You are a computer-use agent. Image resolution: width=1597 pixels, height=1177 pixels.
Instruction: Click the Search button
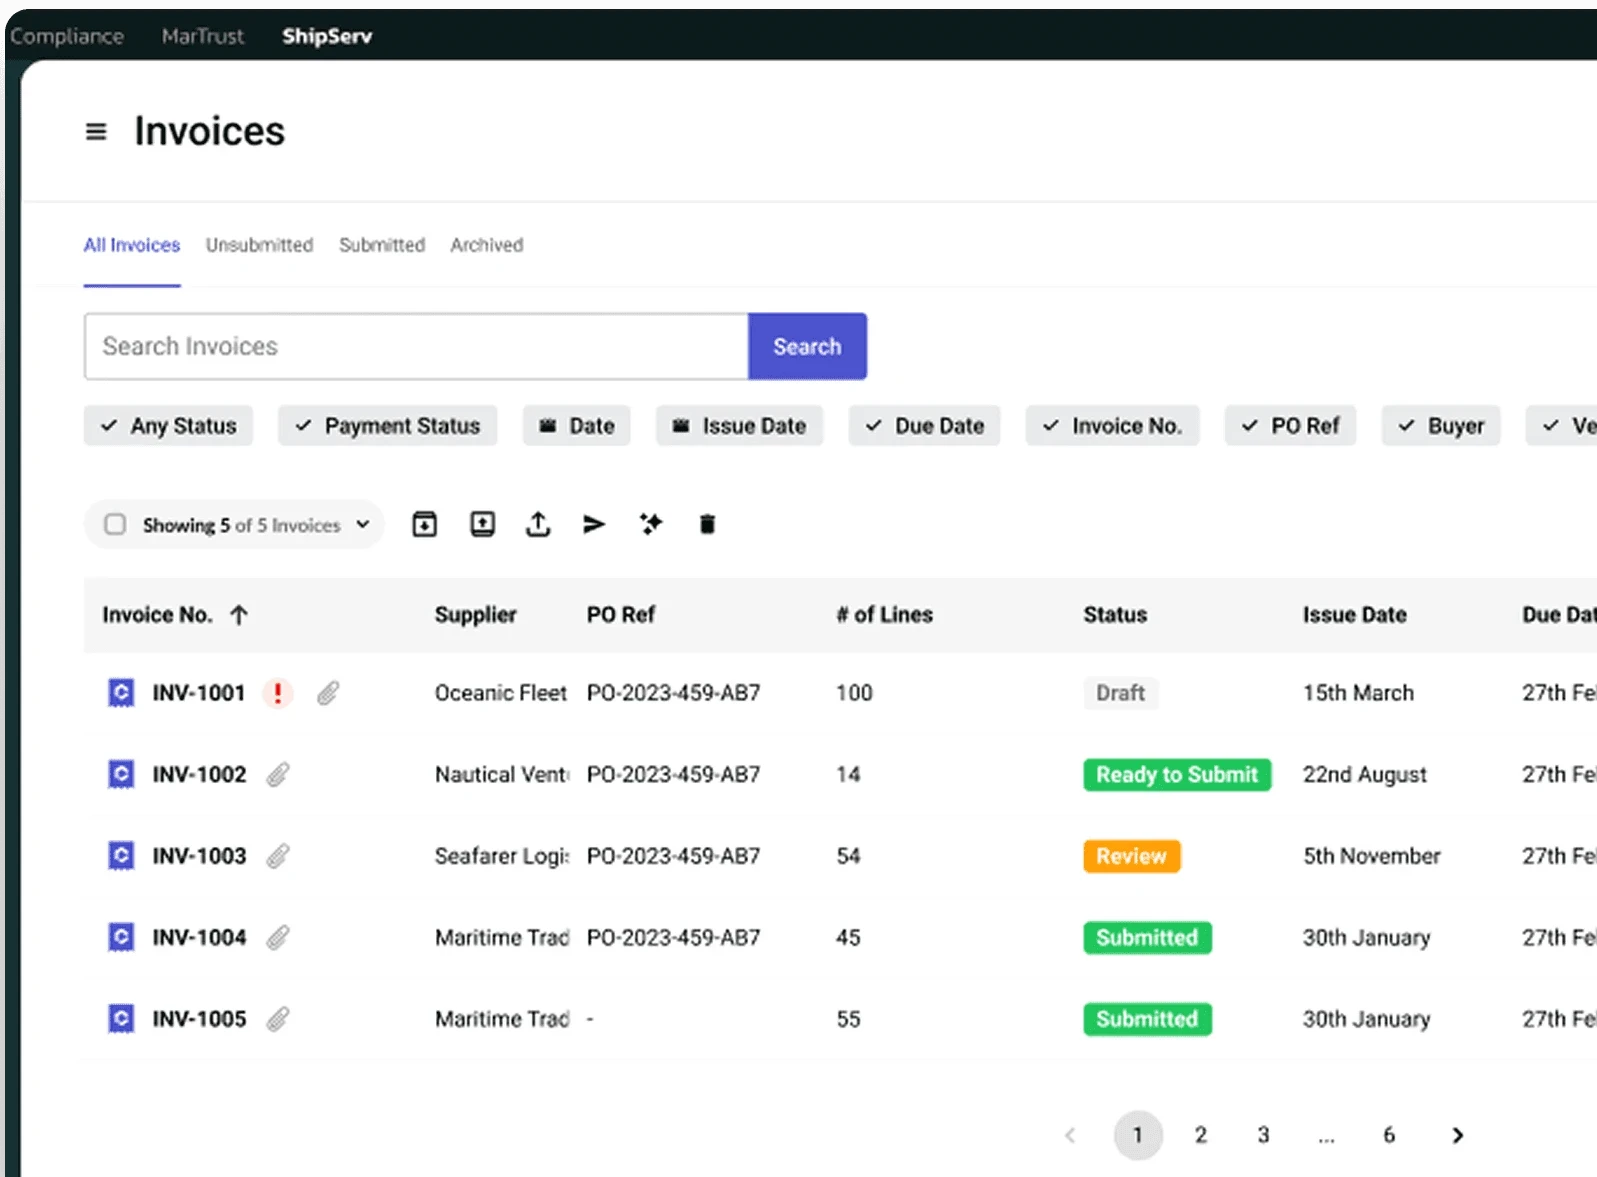click(807, 346)
